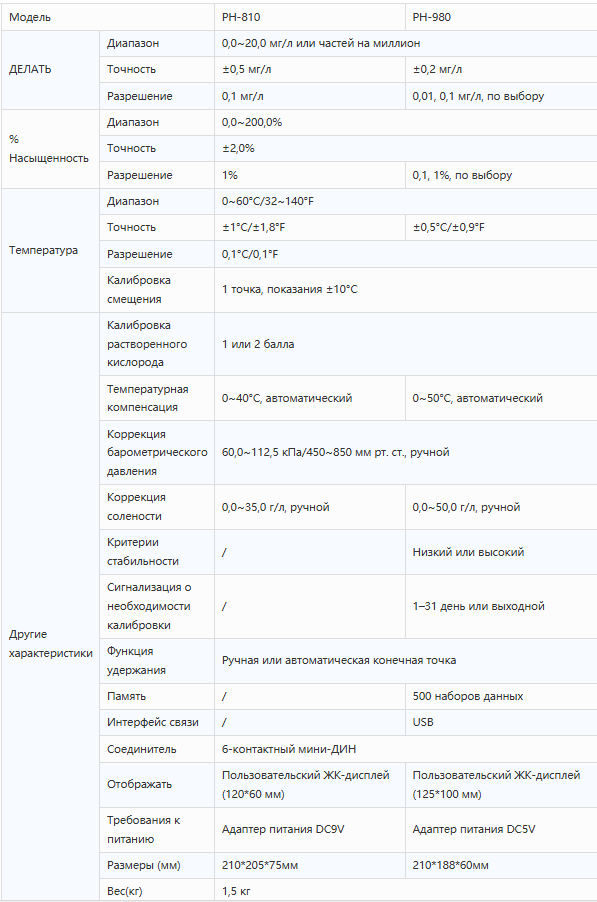Image resolution: width=597 pixels, height=902 pixels.
Task: Select the Модель header label
Action: pyautogui.click(x=30, y=17)
